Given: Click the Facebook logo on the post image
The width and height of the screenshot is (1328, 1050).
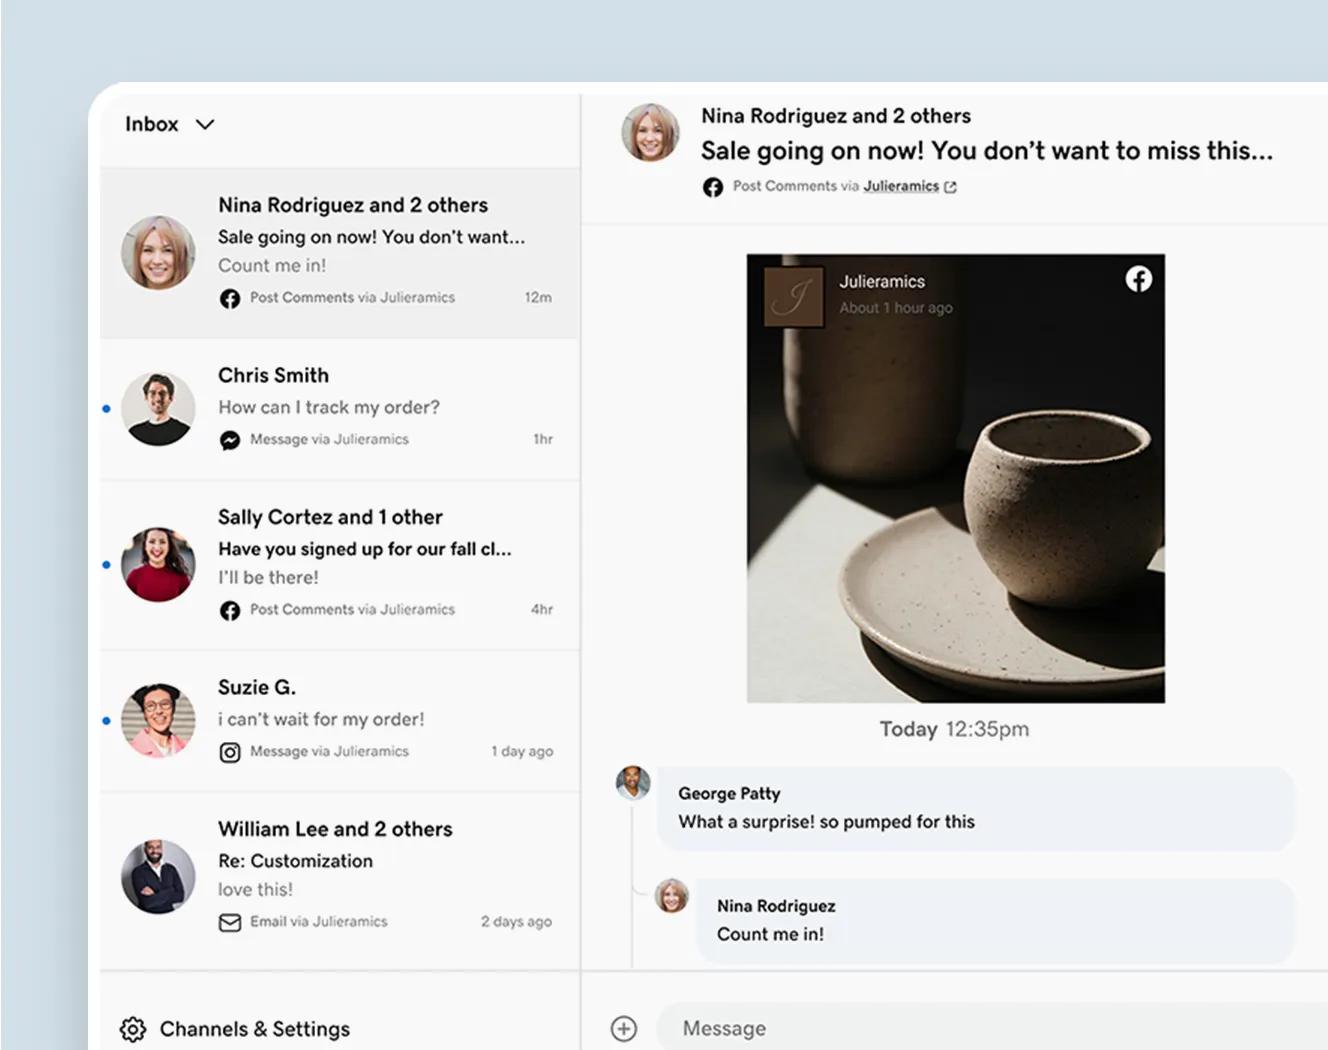Looking at the screenshot, I should pos(1139,279).
